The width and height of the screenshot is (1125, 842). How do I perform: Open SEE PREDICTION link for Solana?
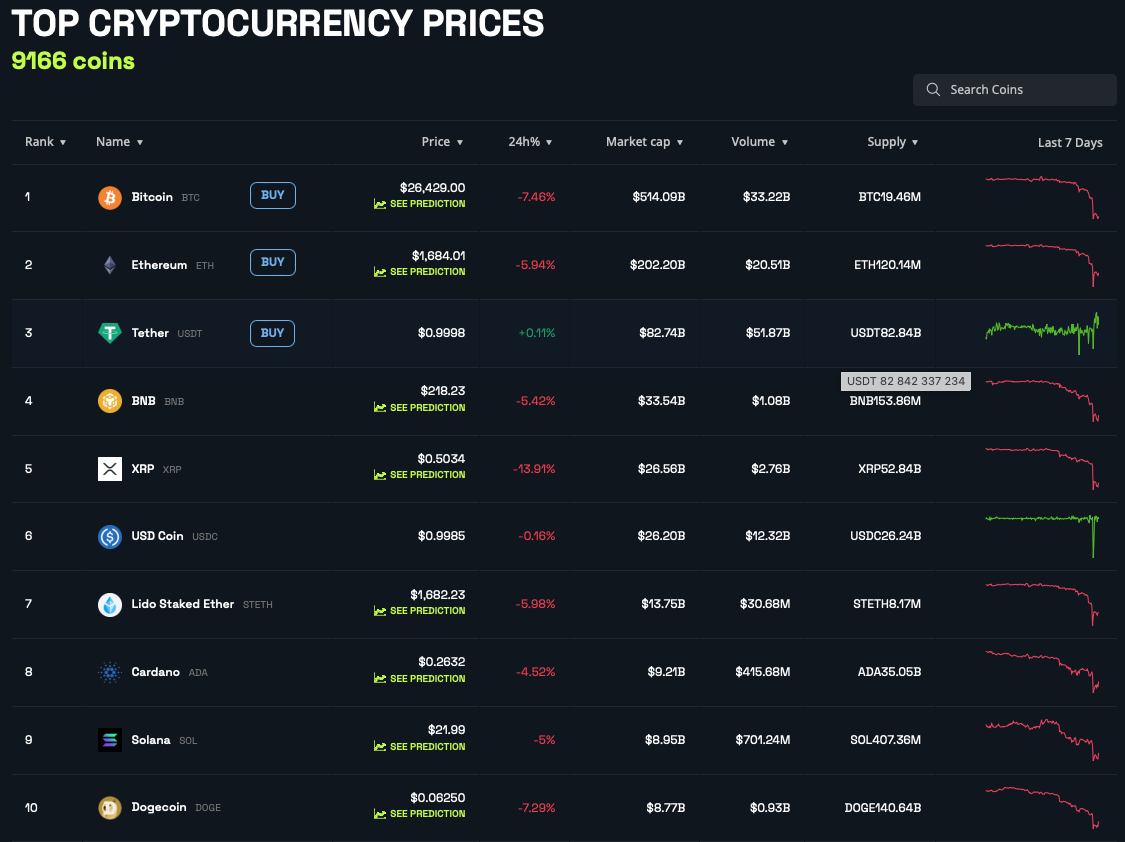(428, 747)
